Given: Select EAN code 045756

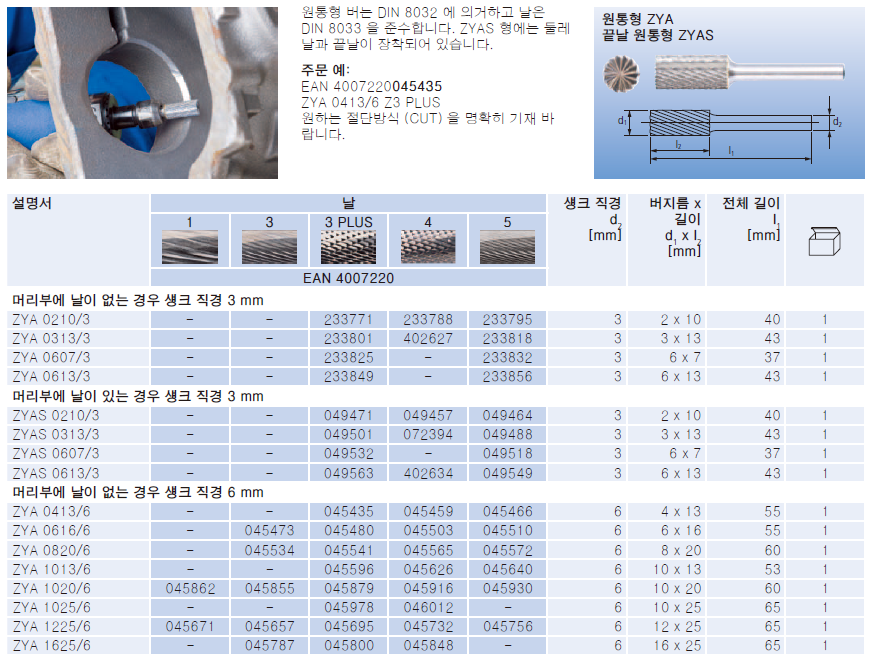Looking at the screenshot, I should click(x=507, y=627).
